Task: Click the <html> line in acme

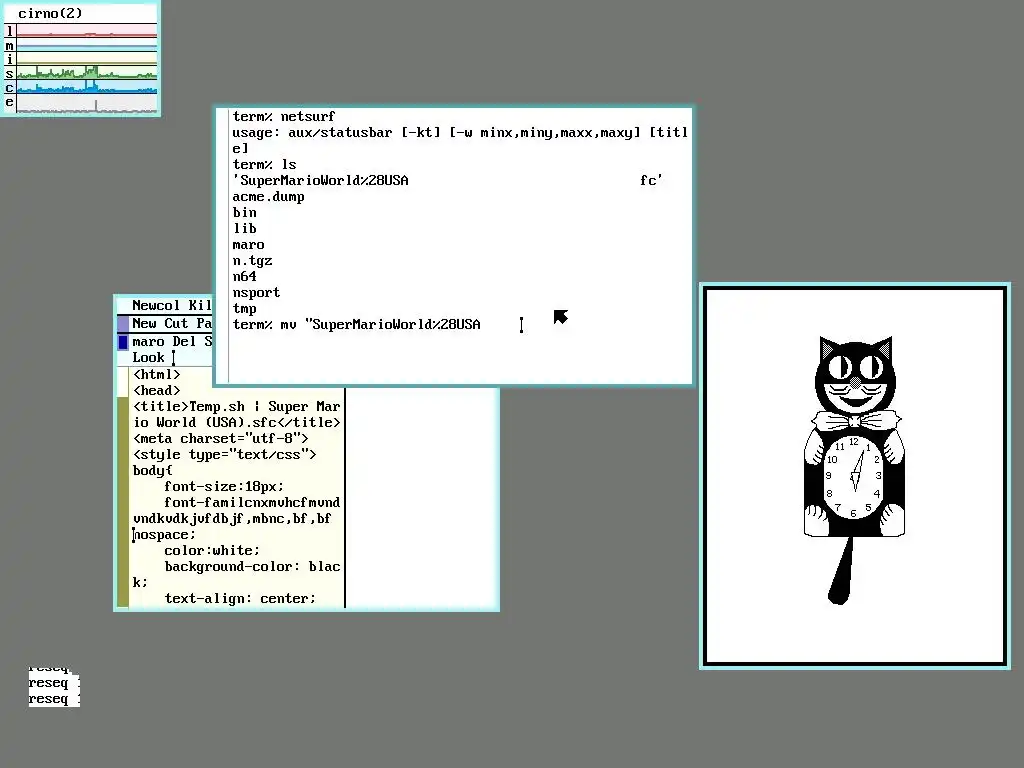Action: tap(157, 374)
